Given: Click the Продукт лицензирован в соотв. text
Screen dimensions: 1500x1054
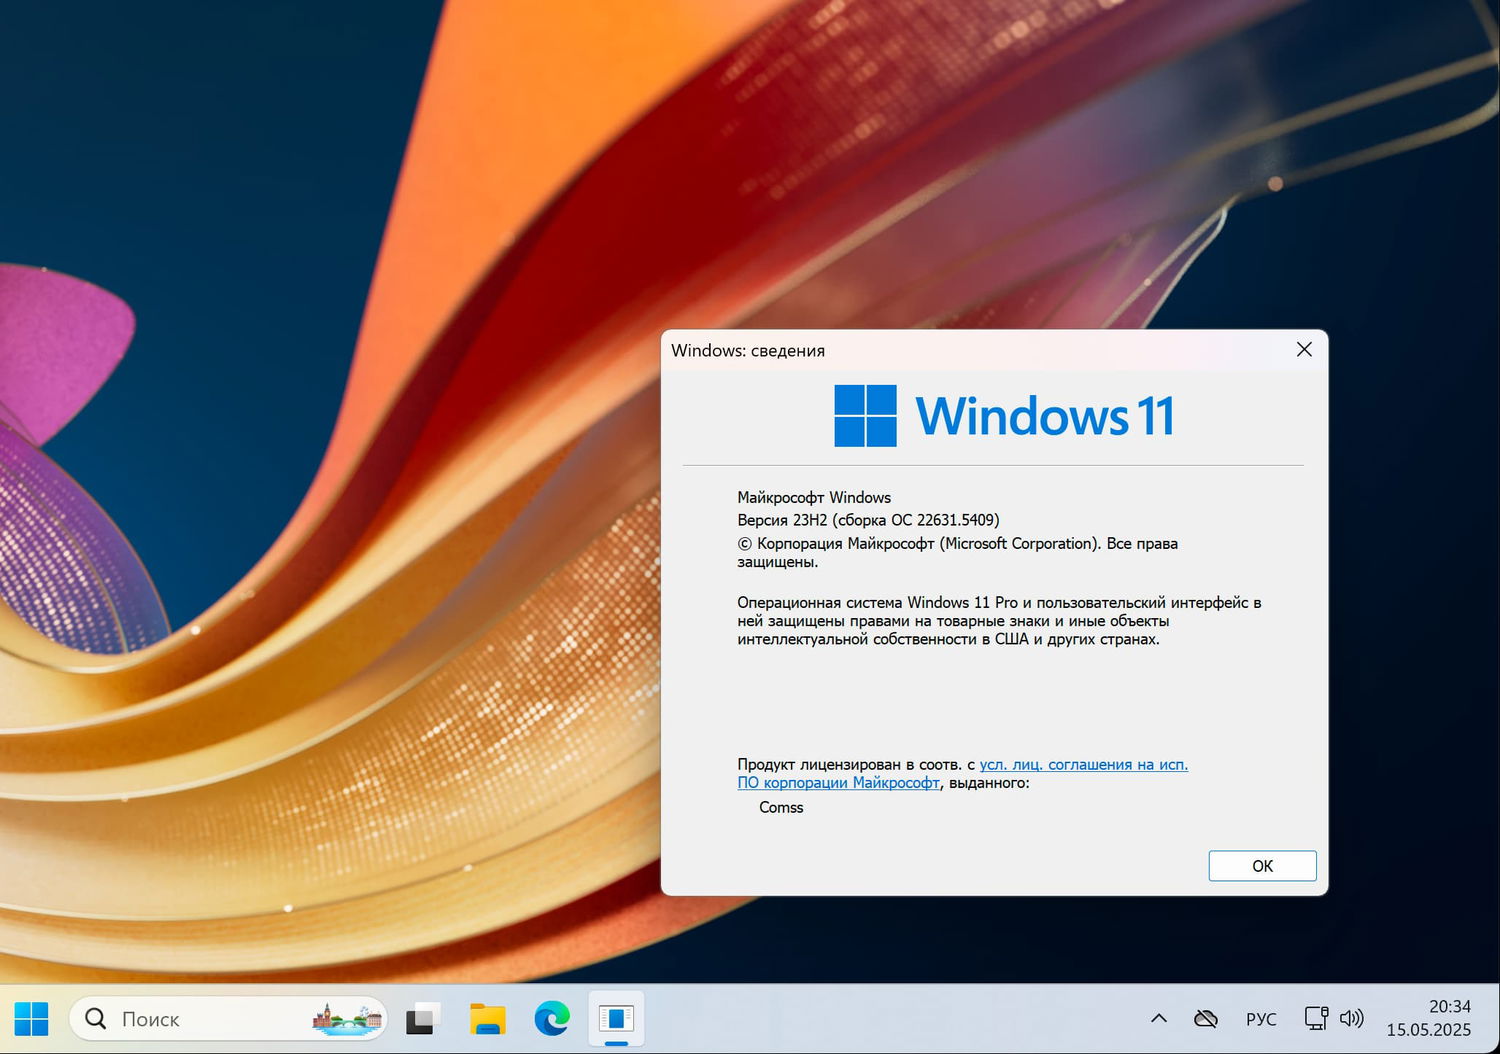Looking at the screenshot, I should (856, 765).
